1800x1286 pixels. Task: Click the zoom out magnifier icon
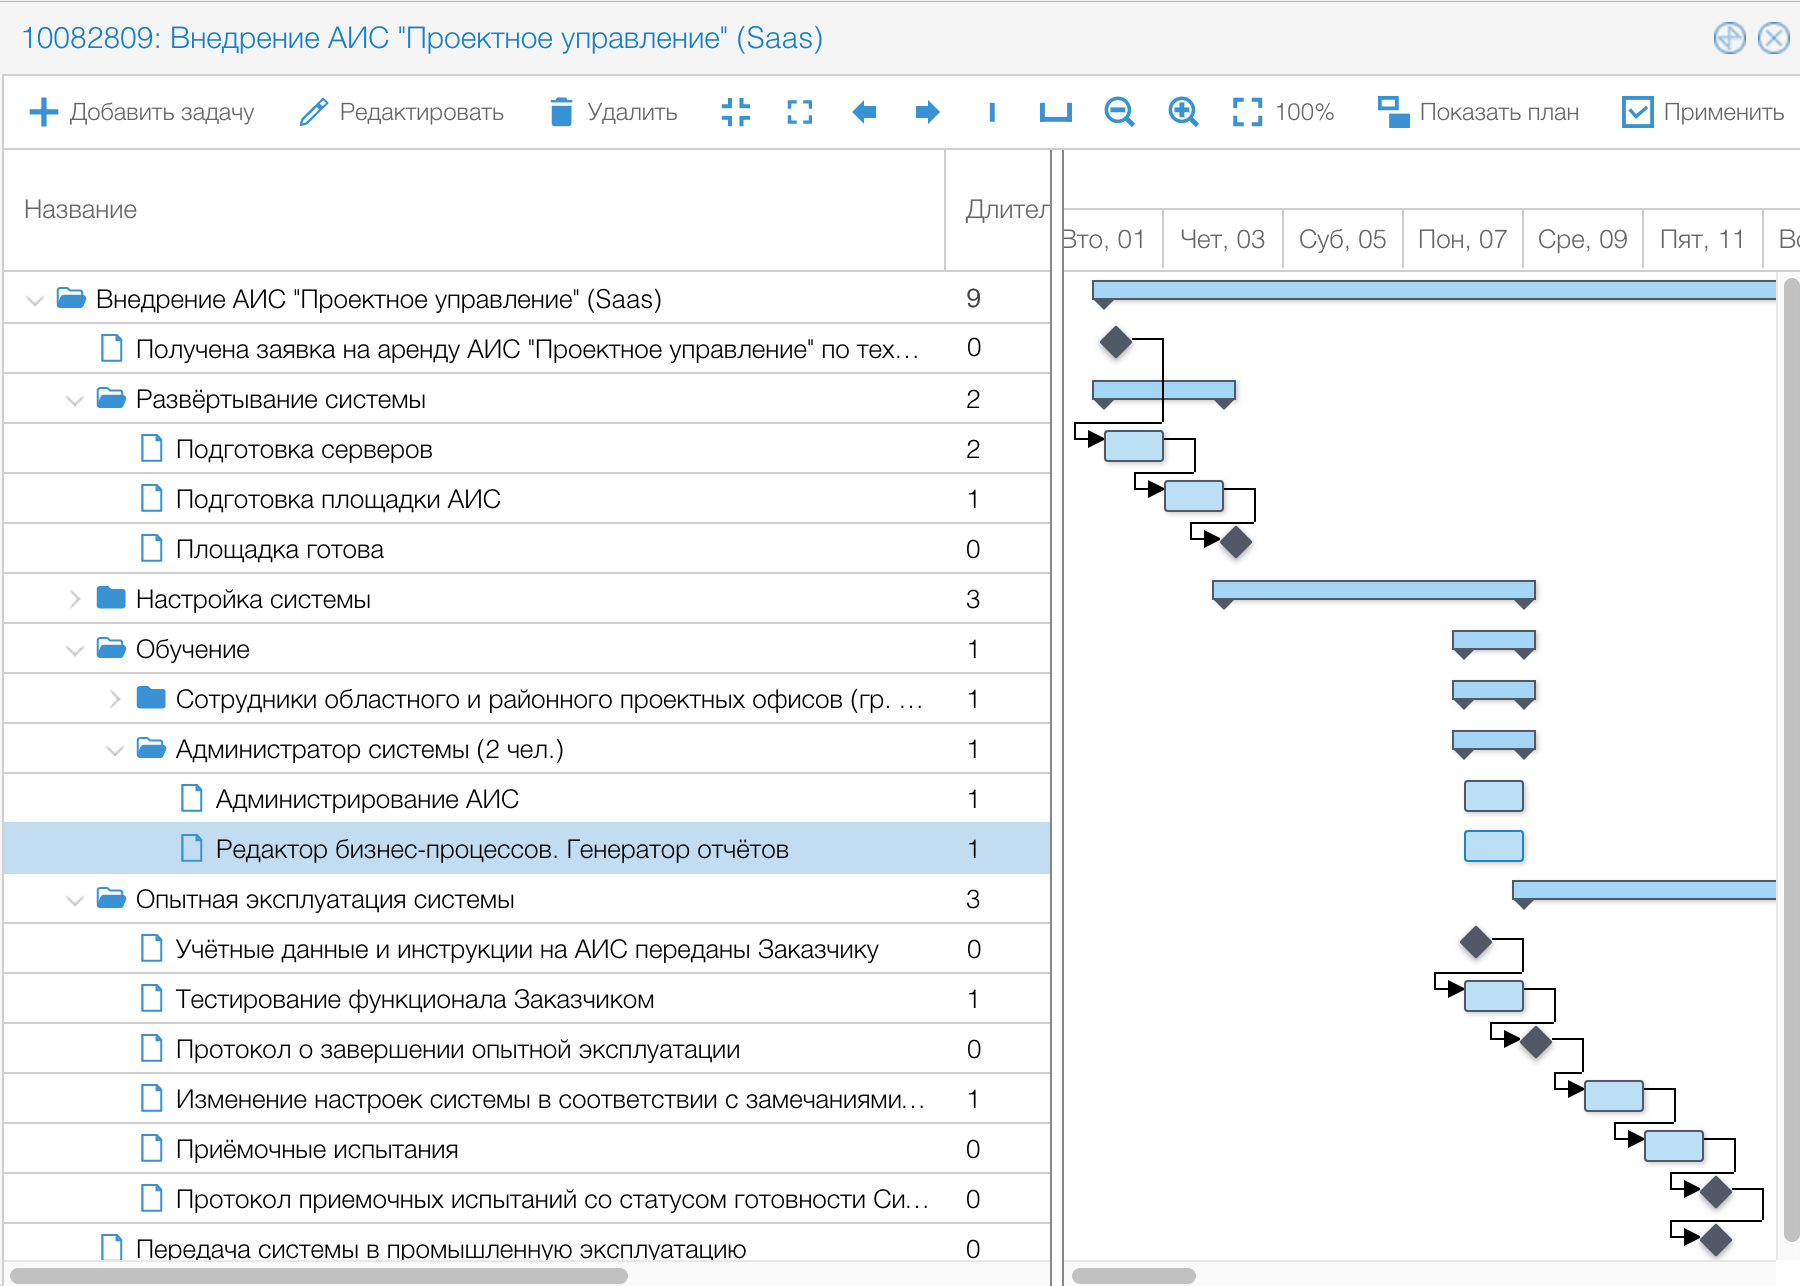pyautogui.click(x=1119, y=112)
